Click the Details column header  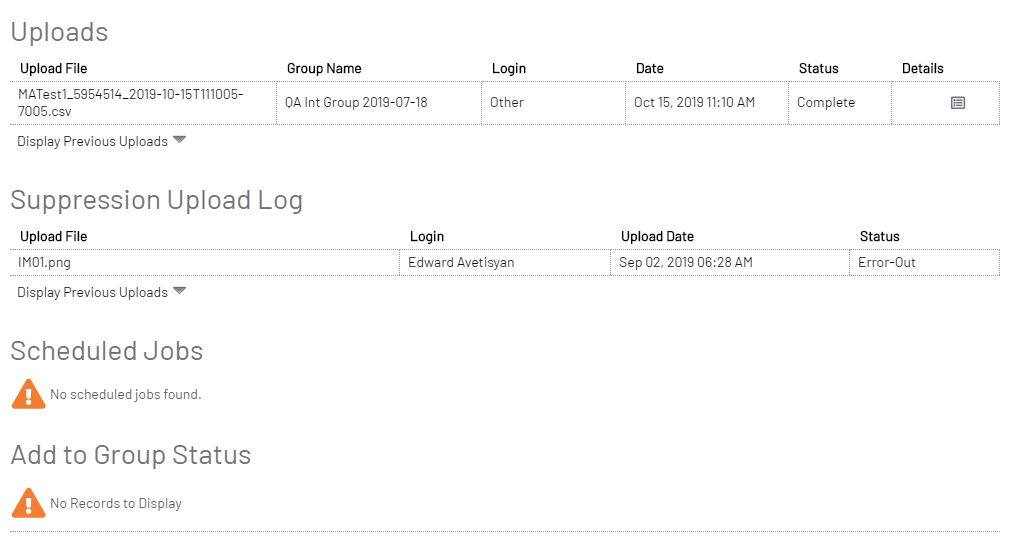click(x=922, y=68)
